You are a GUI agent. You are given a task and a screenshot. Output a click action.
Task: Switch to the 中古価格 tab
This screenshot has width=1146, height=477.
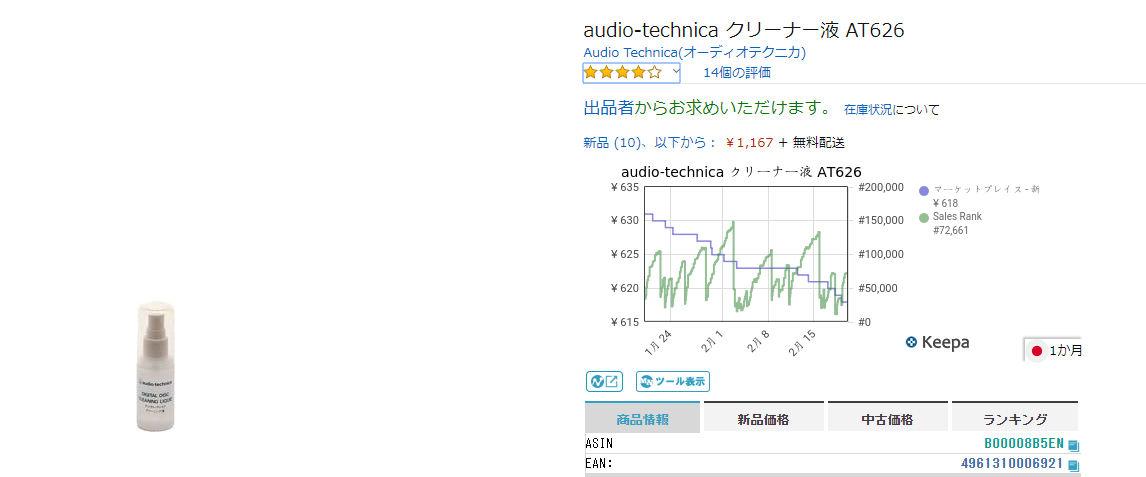pyautogui.click(x=887, y=419)
